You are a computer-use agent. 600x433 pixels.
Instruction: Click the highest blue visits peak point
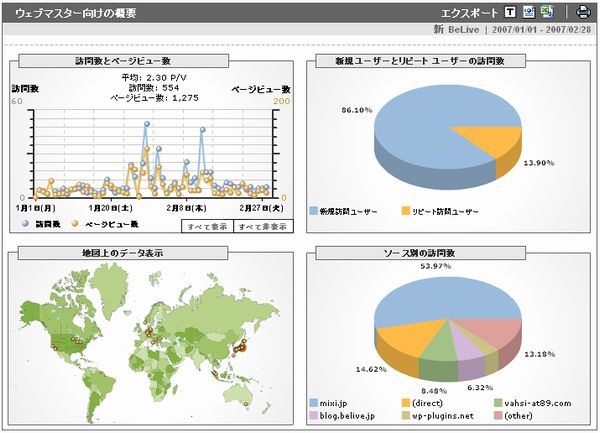point(147,124)
